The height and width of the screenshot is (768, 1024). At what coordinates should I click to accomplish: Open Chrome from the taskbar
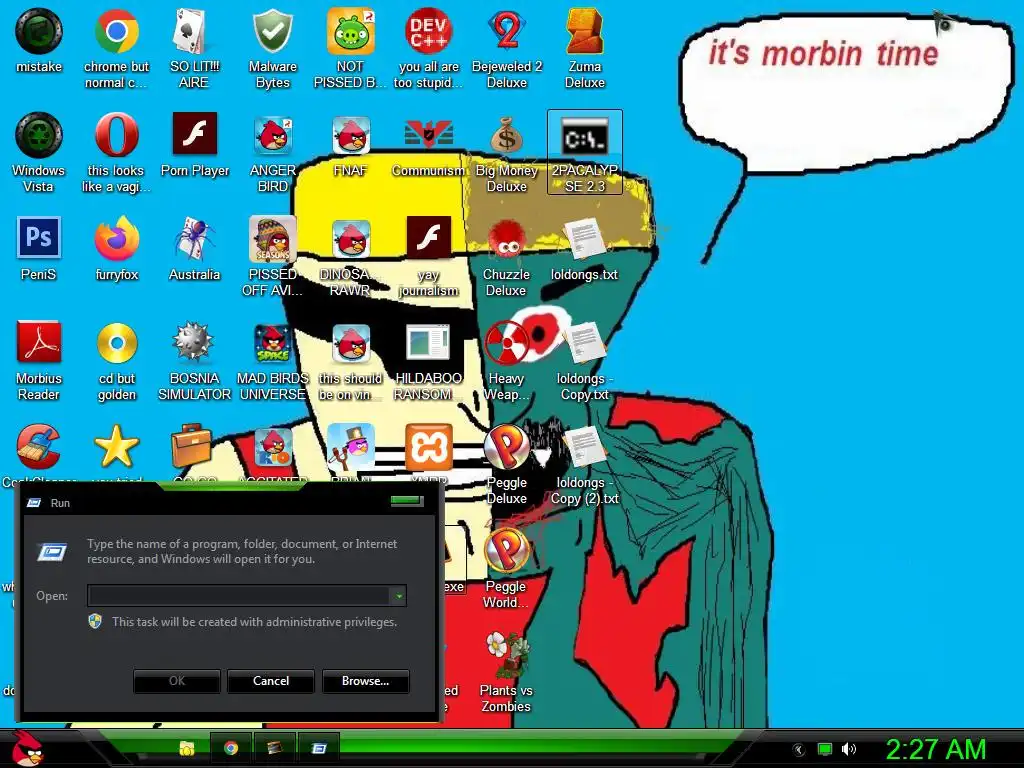pyautogui.click(x=231, y=748)
